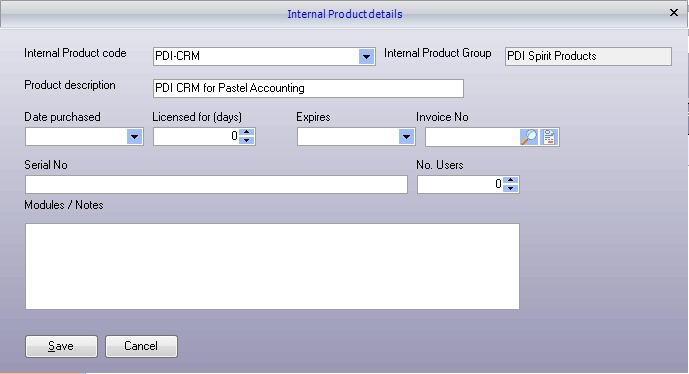
Task: Click the "Internal Product code" label
Action: coord(75,53)
